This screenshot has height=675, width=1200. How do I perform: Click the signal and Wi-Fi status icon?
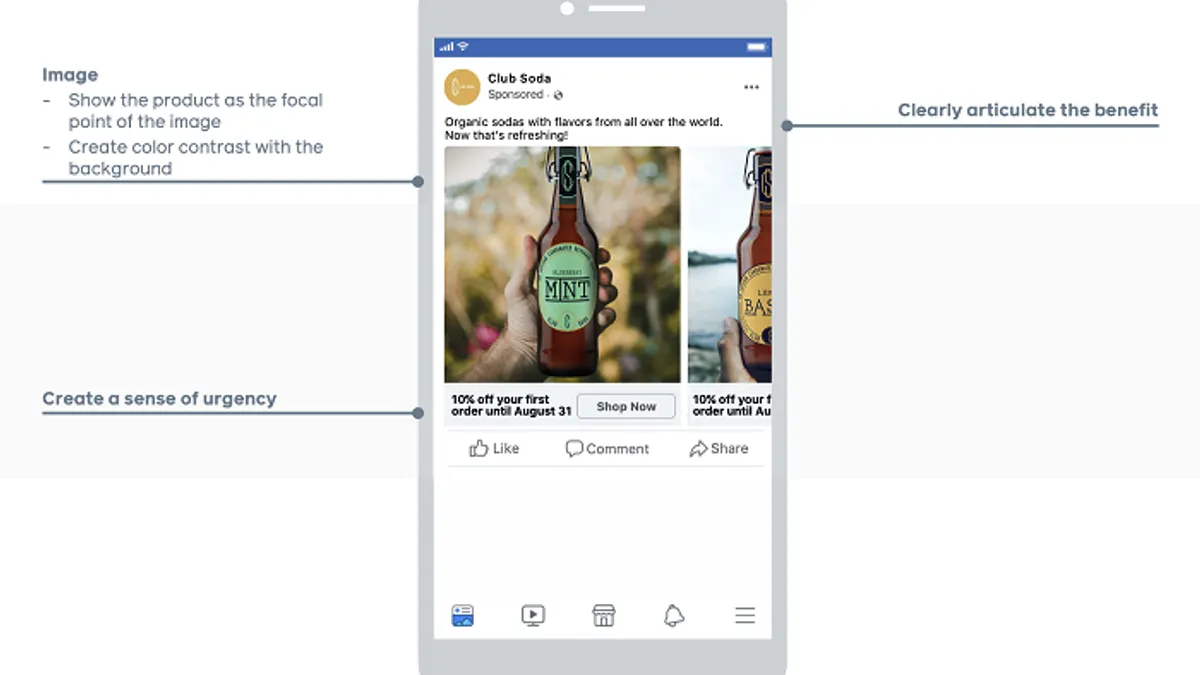[454, 47]
